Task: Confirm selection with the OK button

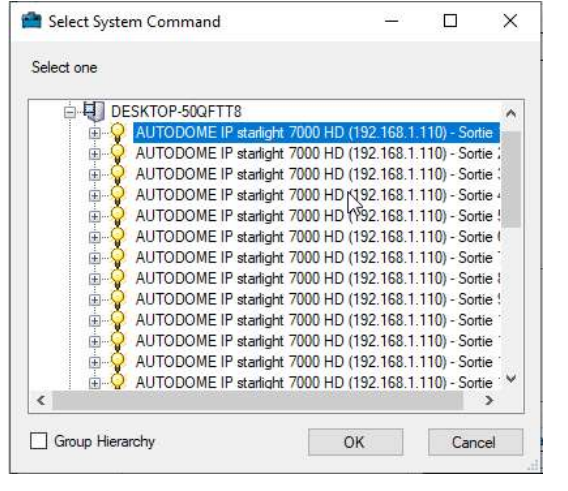Action: pos(355,442)
